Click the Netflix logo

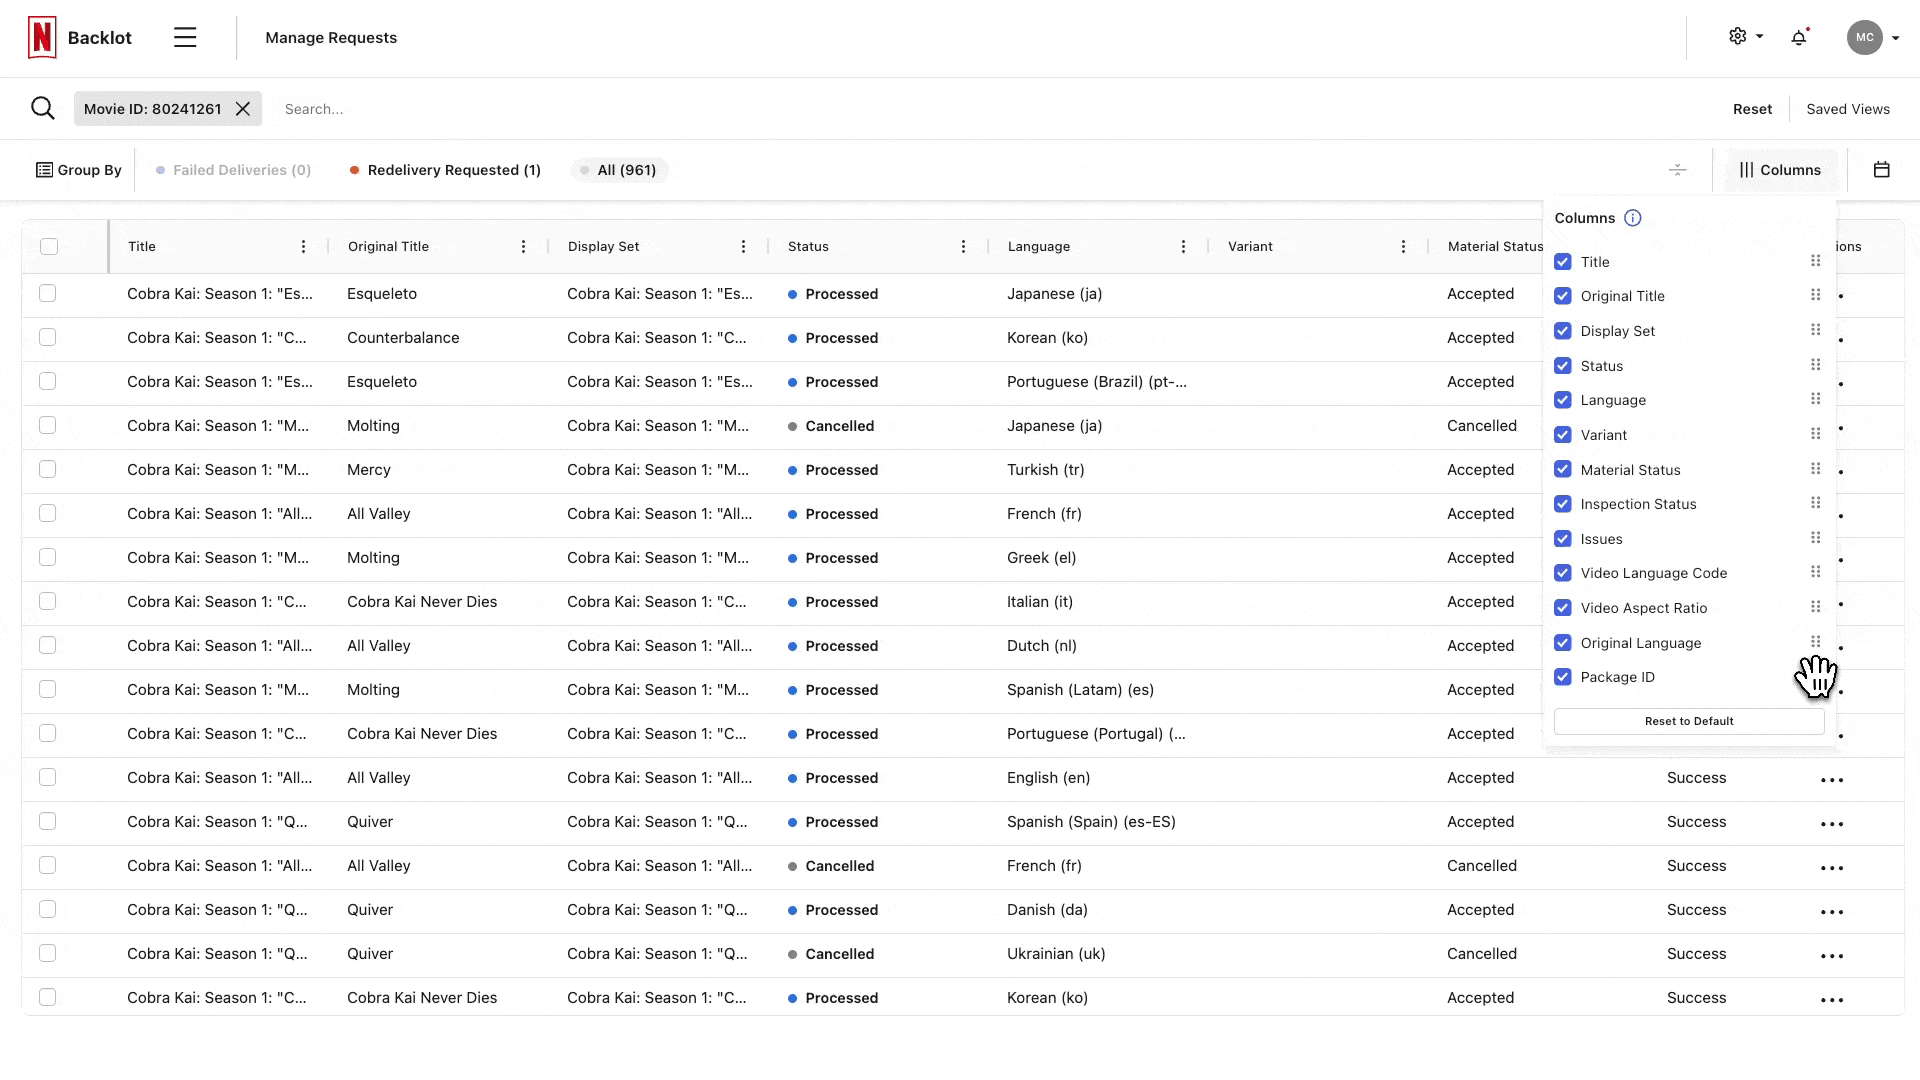(42, 37)
